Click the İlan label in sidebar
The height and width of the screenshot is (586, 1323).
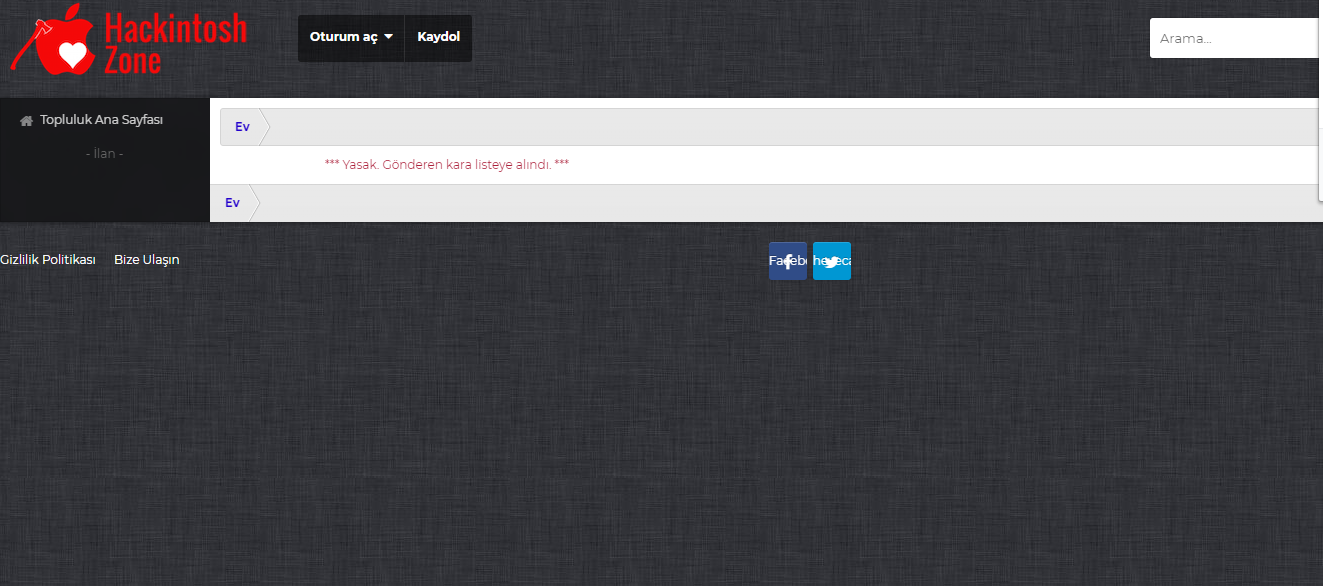104,154
